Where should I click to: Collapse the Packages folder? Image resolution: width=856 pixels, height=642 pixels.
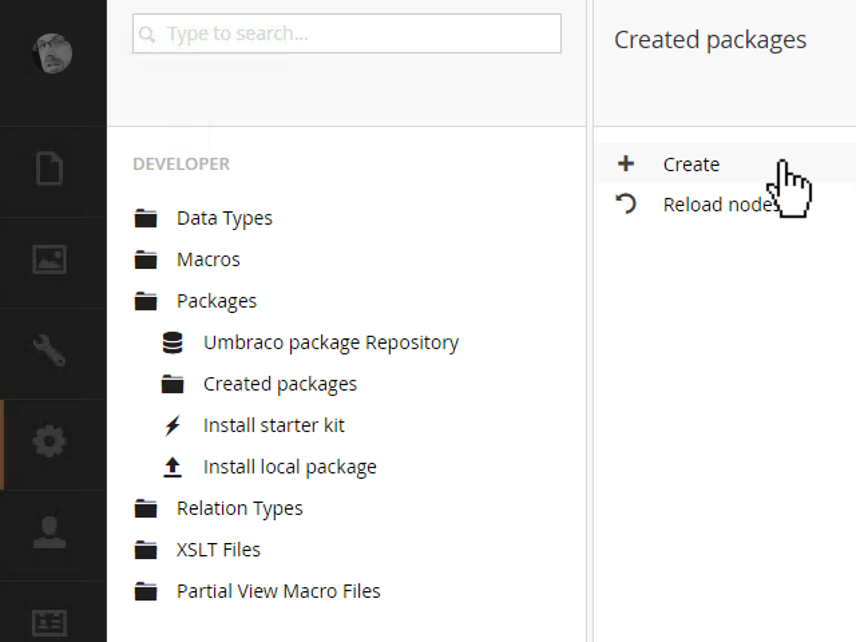tap(216, 301)
